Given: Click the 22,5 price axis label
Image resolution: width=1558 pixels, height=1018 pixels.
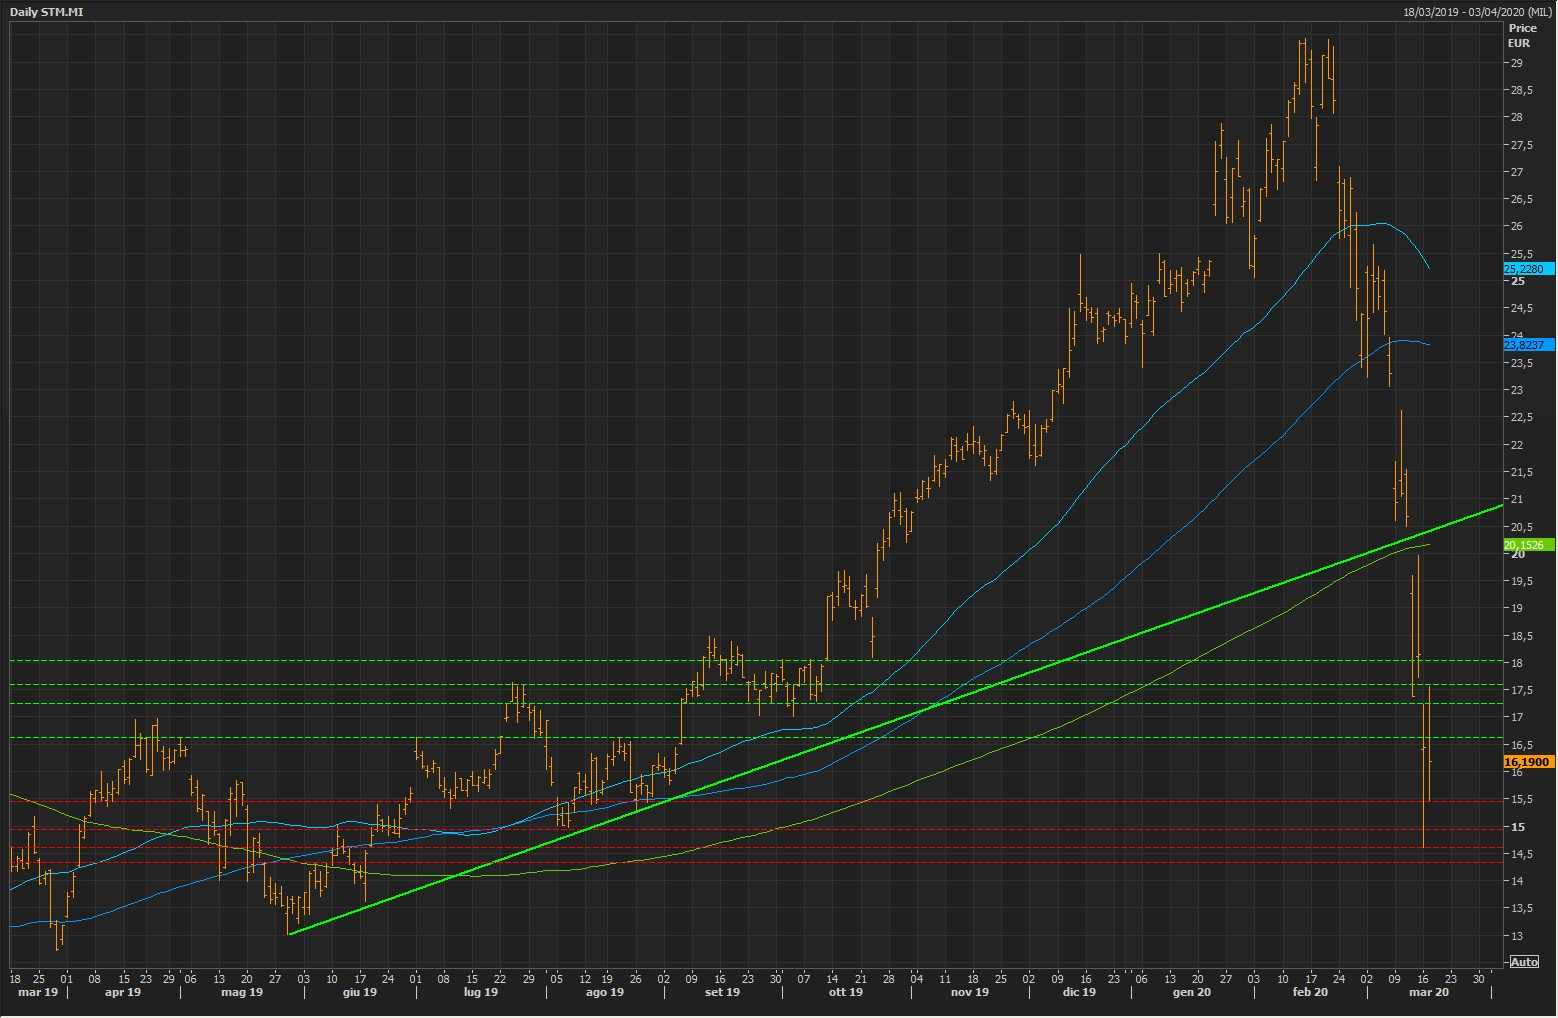Looking at the screenshot, I should [x=1521, y=417].
